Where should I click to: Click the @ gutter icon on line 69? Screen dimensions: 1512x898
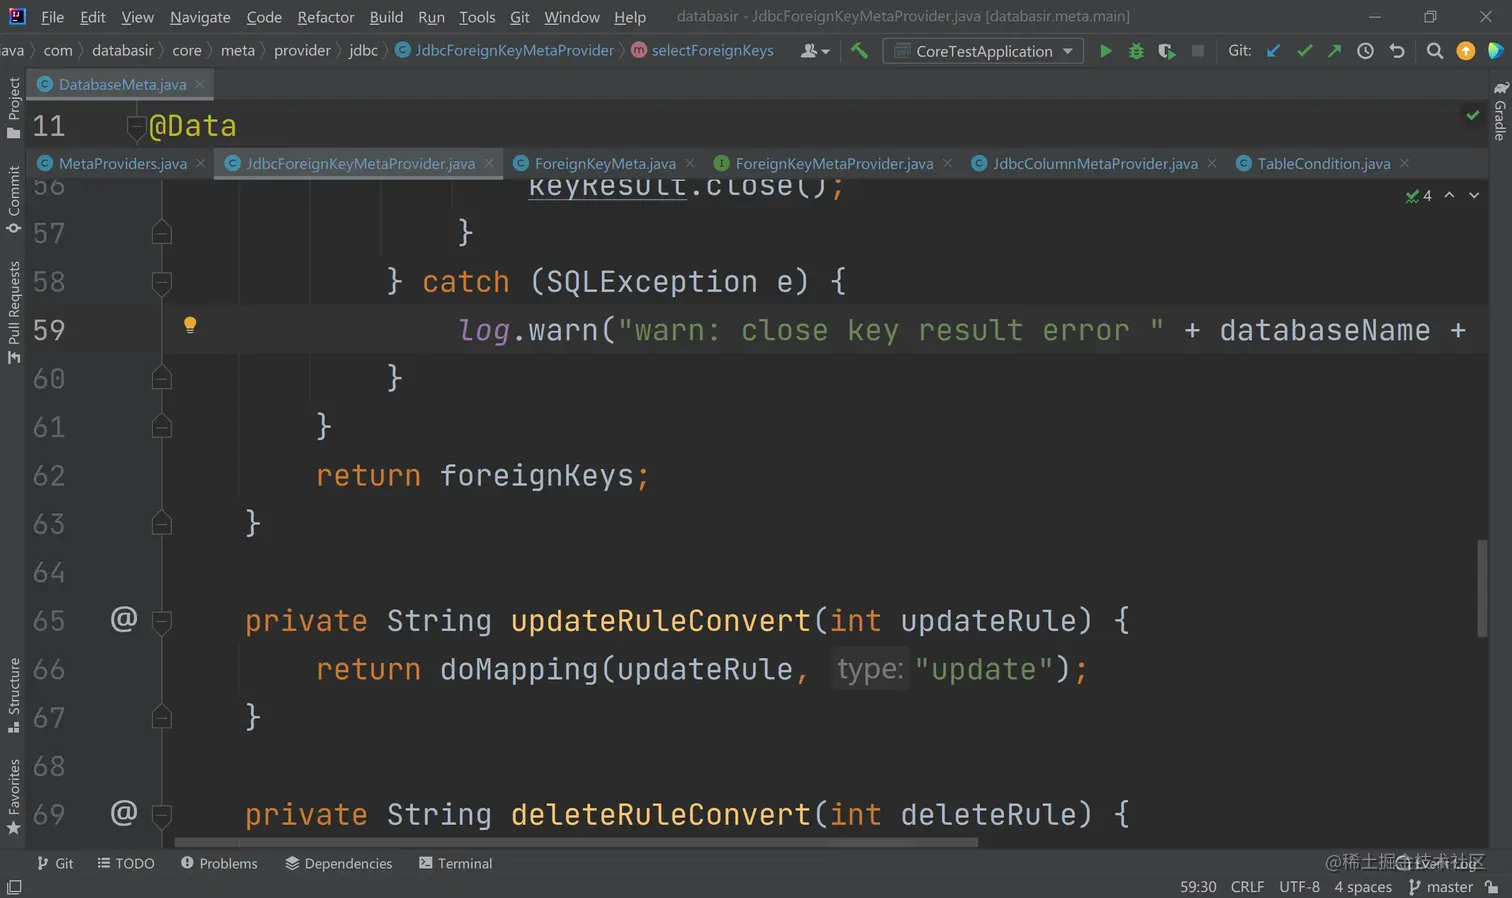(124, 813)
